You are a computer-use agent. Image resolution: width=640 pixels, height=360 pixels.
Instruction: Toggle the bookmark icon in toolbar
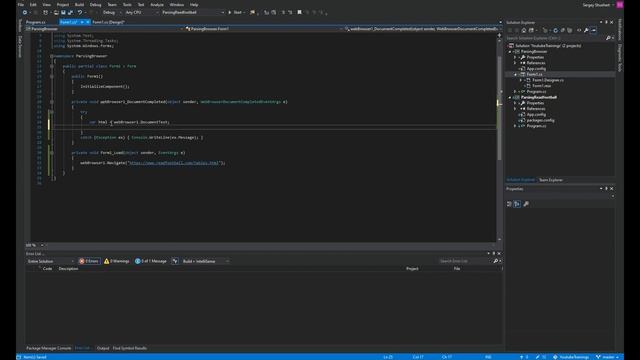click(300, 13)
